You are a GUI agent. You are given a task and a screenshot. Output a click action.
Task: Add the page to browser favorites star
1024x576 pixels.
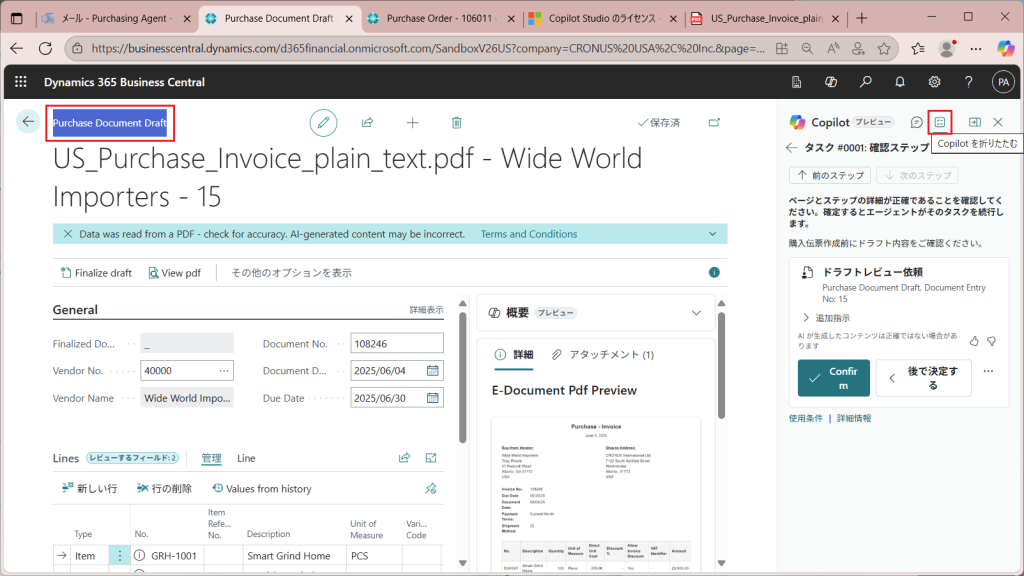point(884,48)
